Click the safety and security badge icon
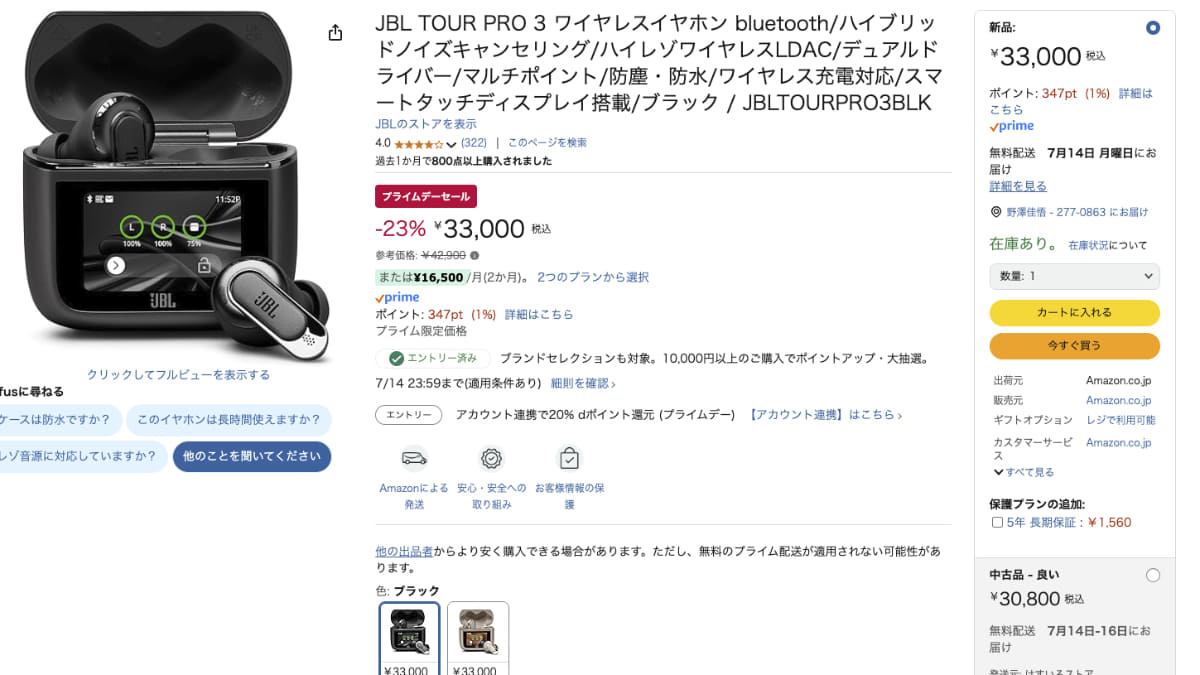 (x=491, y=458)
